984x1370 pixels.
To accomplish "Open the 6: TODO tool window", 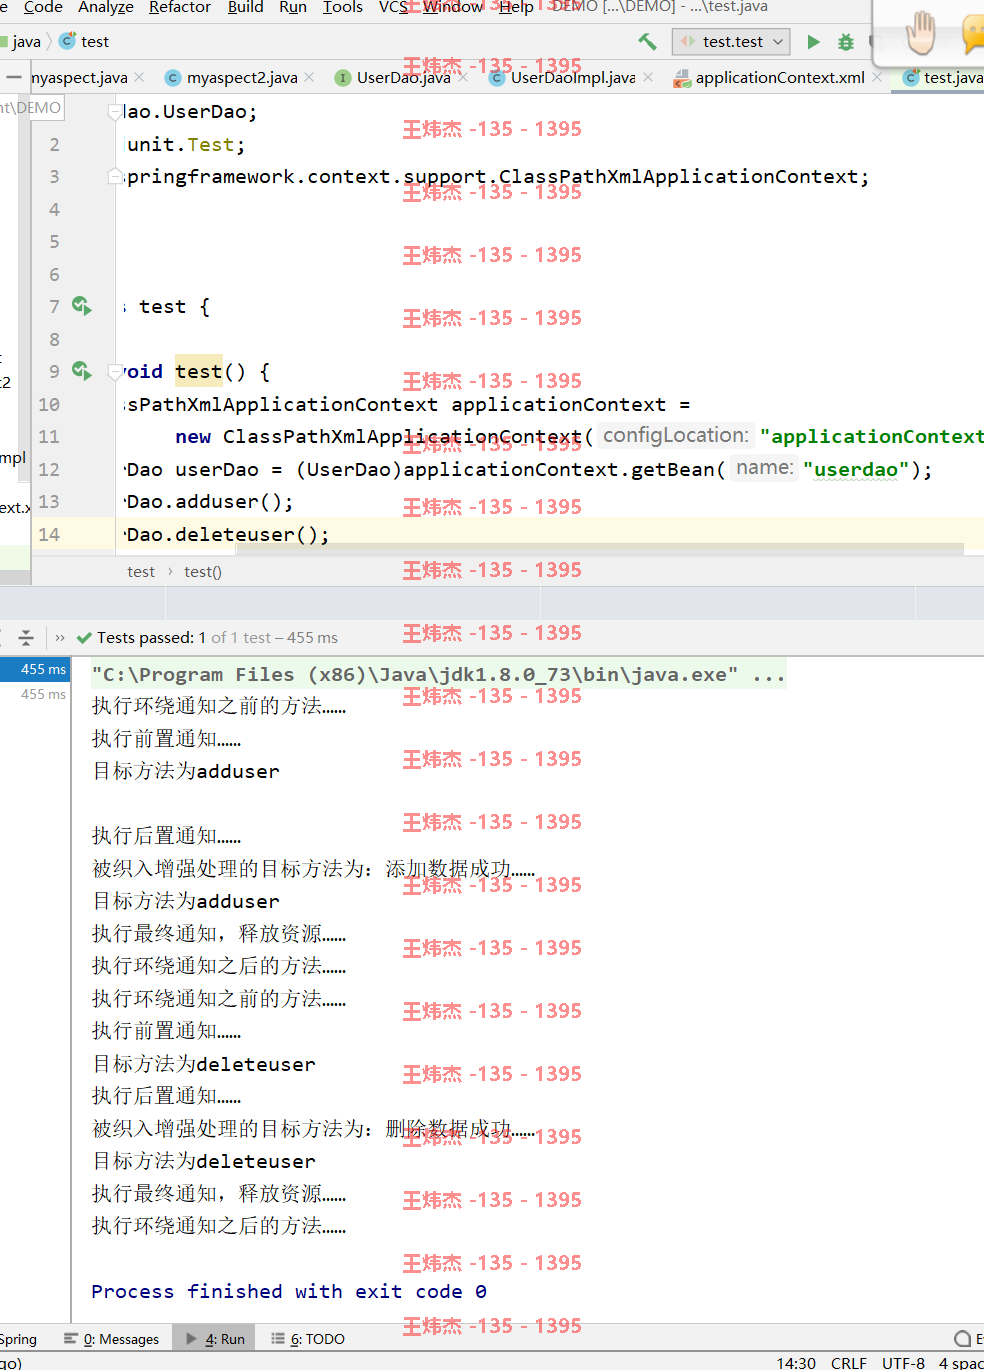I will tap(308, 1338).
